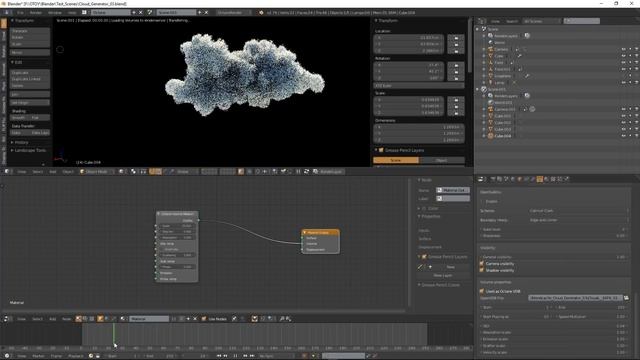Click the Scale button in the tool shelf
Screen dimensions: 640x360
point(30,44)
